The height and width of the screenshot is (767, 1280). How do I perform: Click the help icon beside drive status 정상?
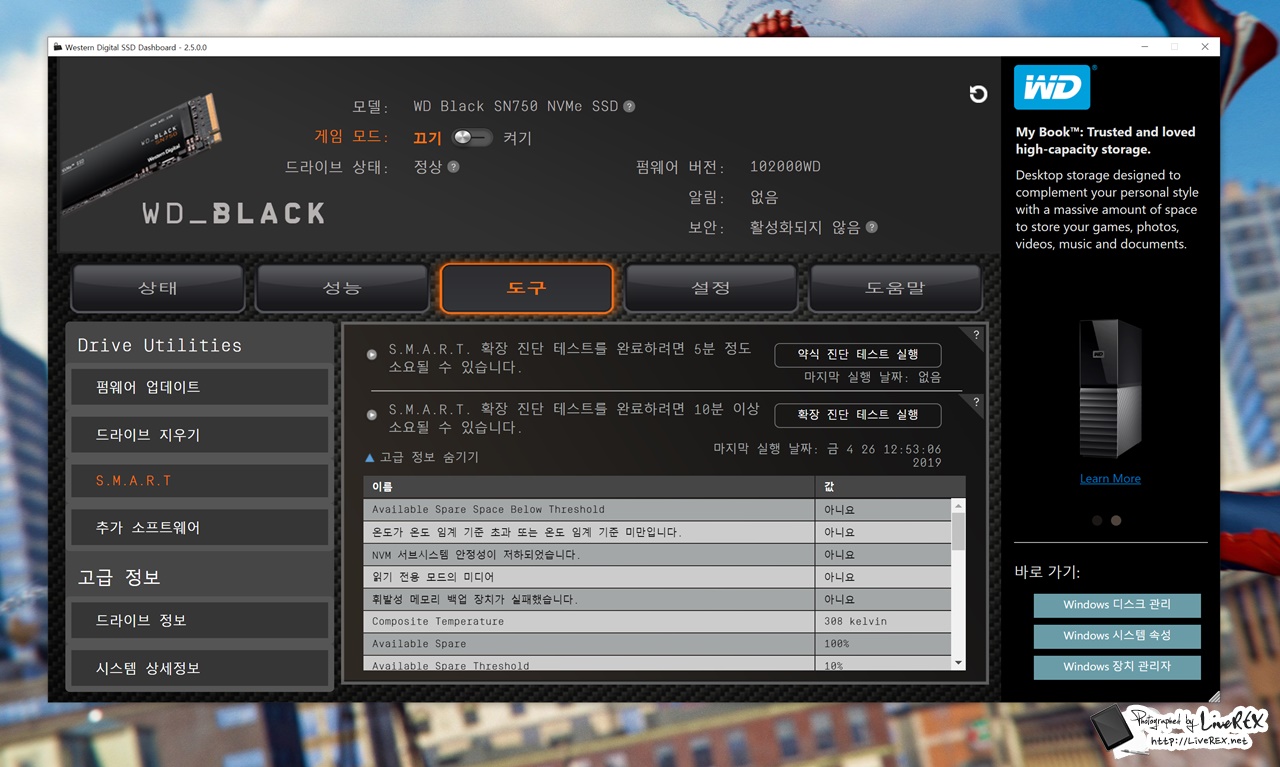(453, 167)
